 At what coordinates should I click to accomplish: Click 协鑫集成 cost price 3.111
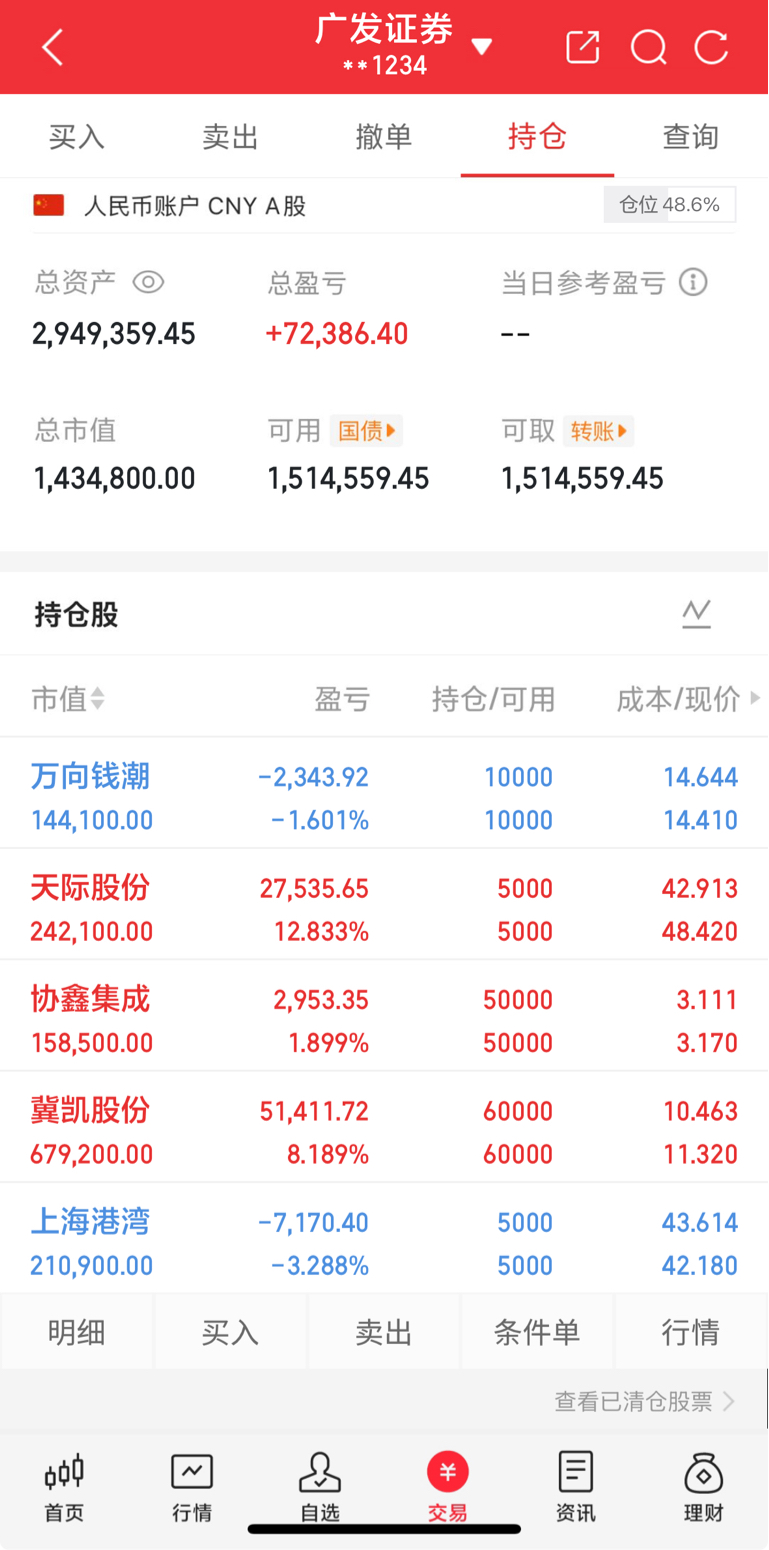pos(707,999)
